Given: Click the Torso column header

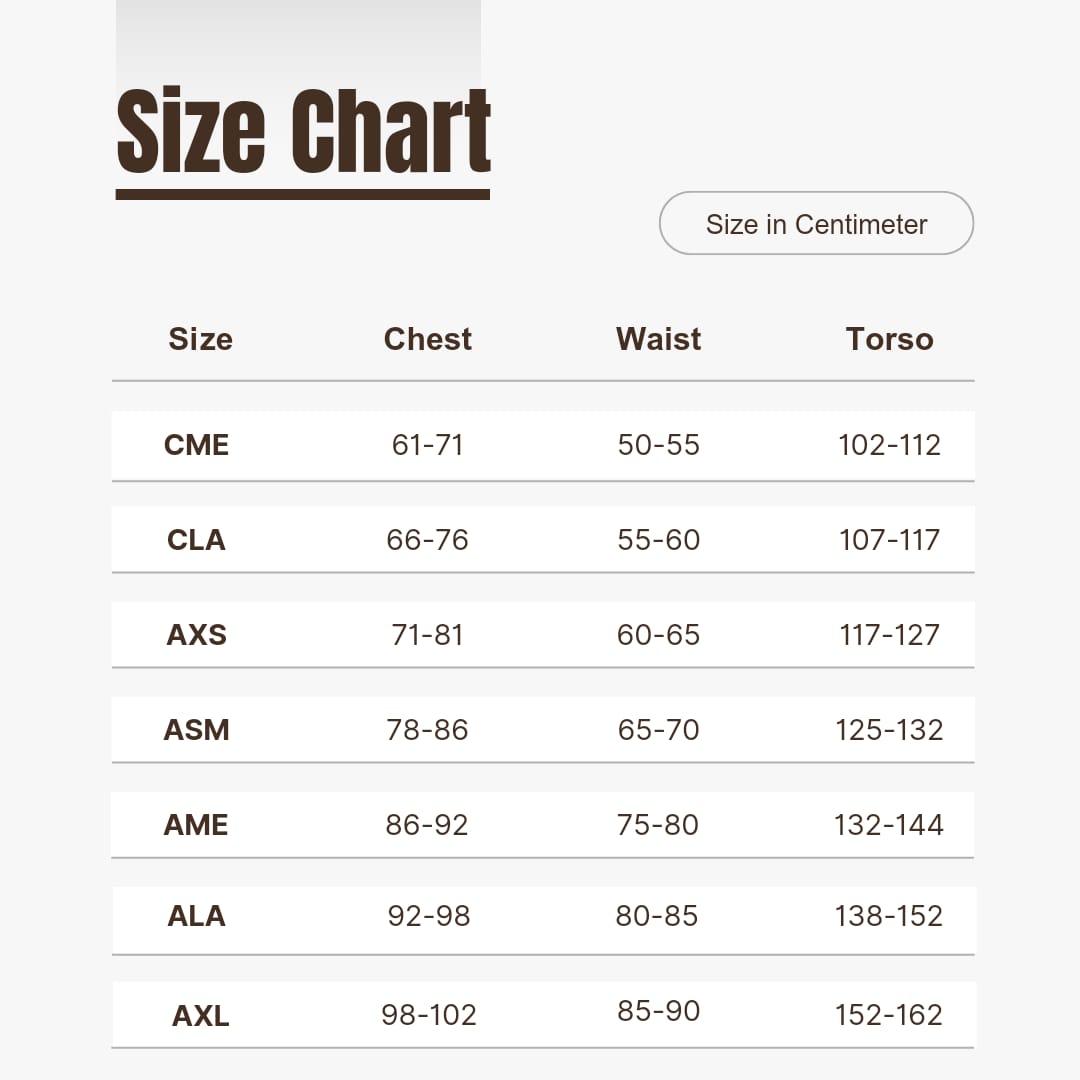Looking at the screenshot, I should (889, 339).
